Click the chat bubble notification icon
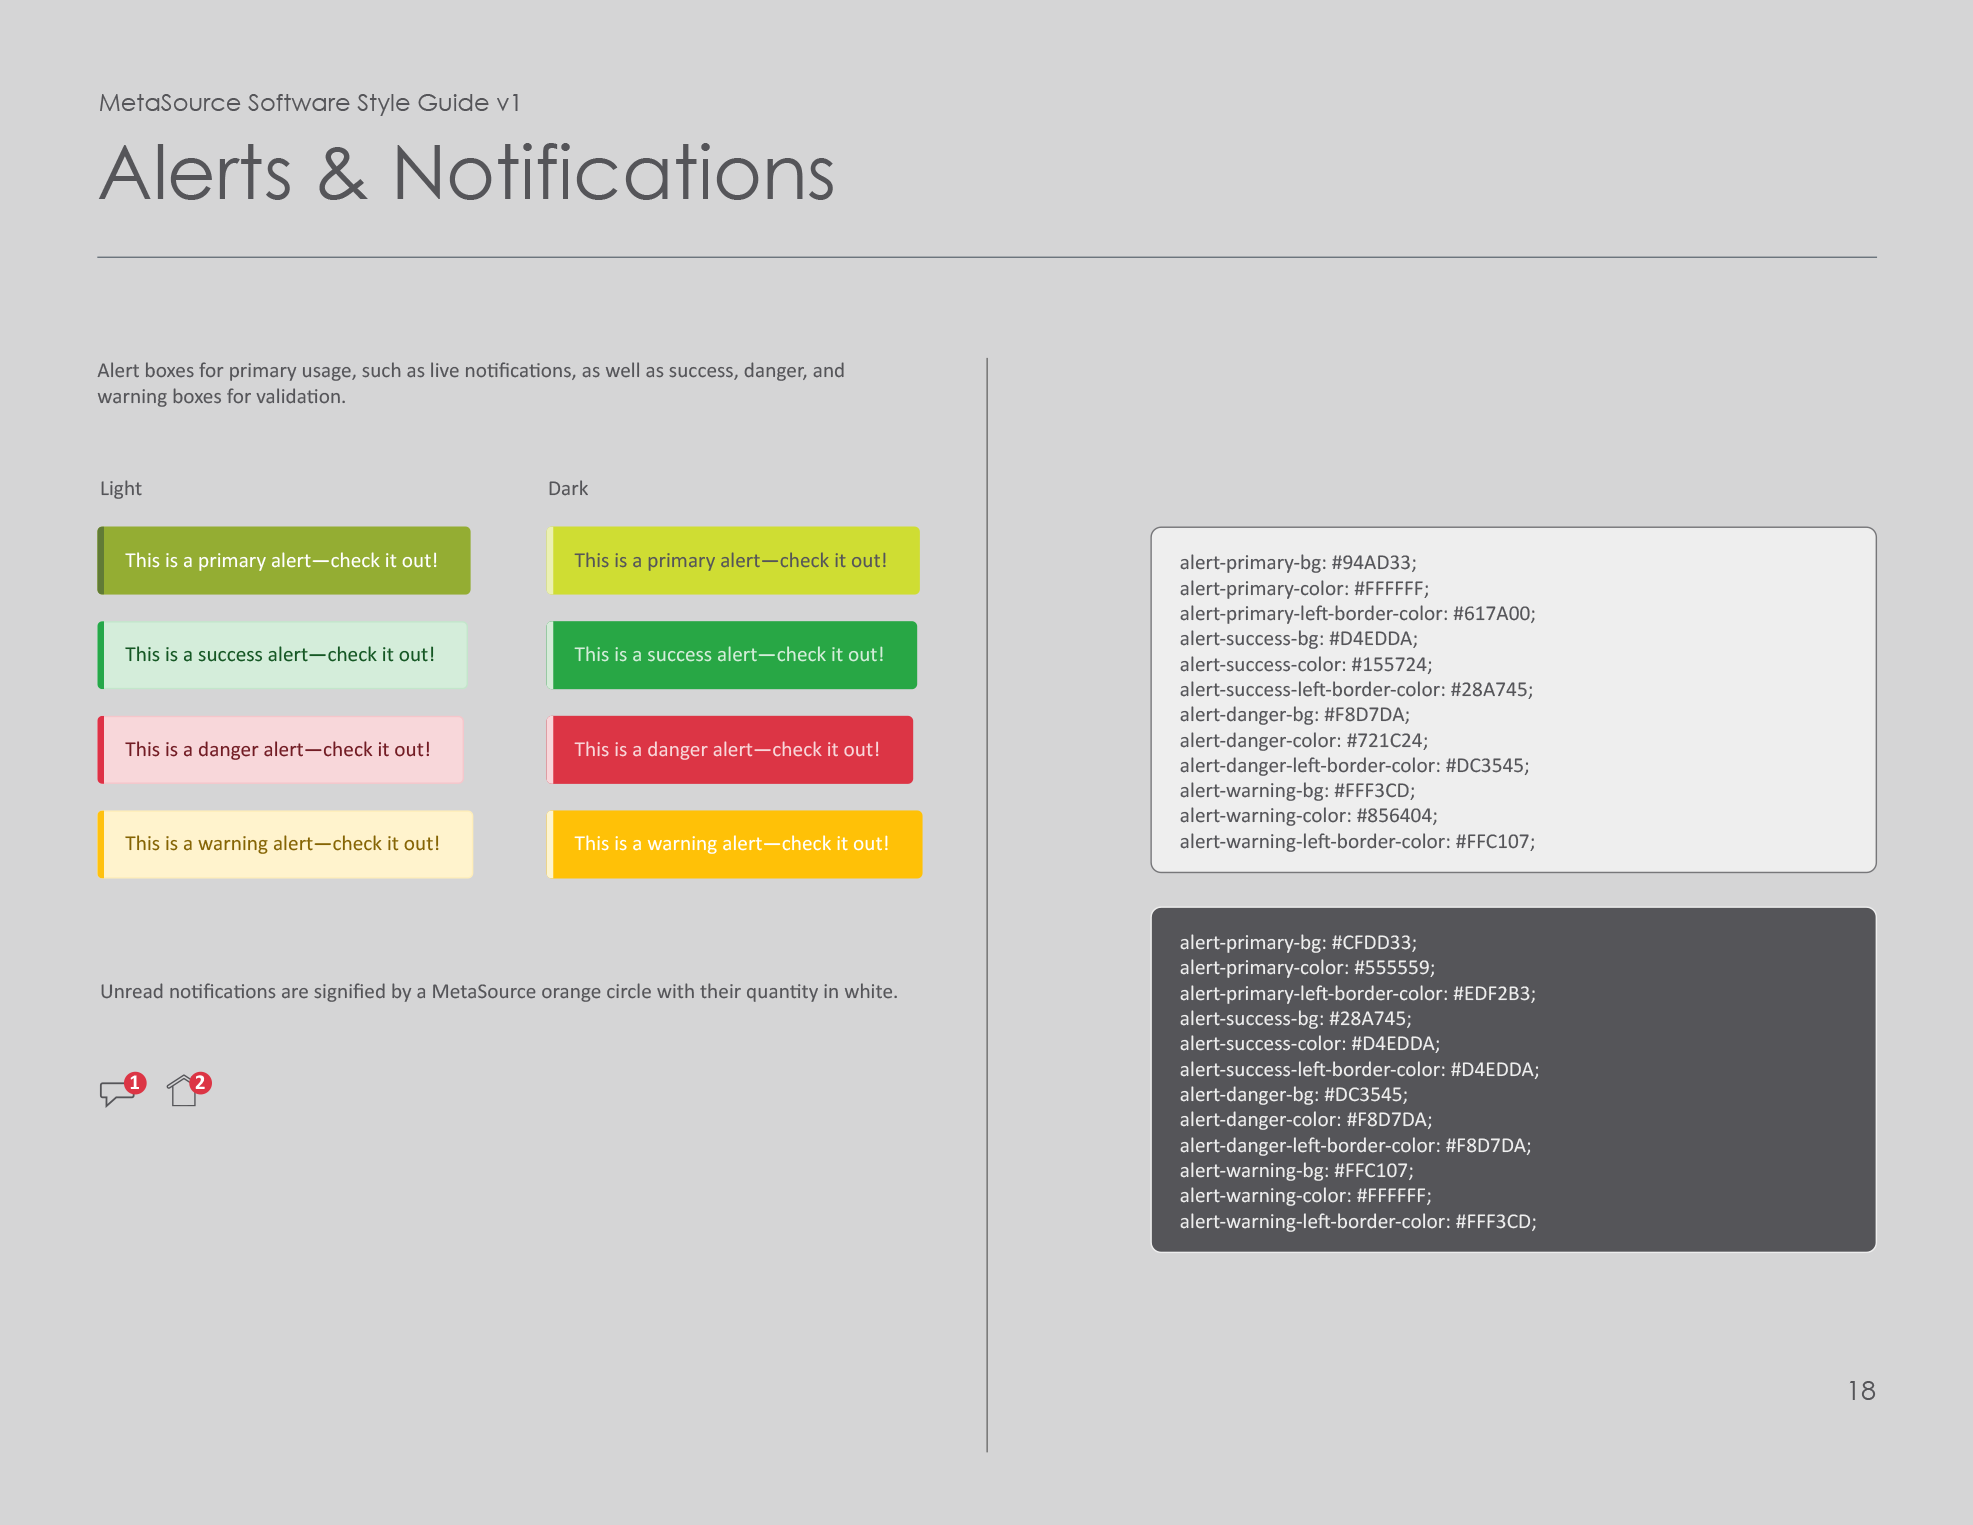This screenshot has height=1525, width=1973. [118, 1092]
